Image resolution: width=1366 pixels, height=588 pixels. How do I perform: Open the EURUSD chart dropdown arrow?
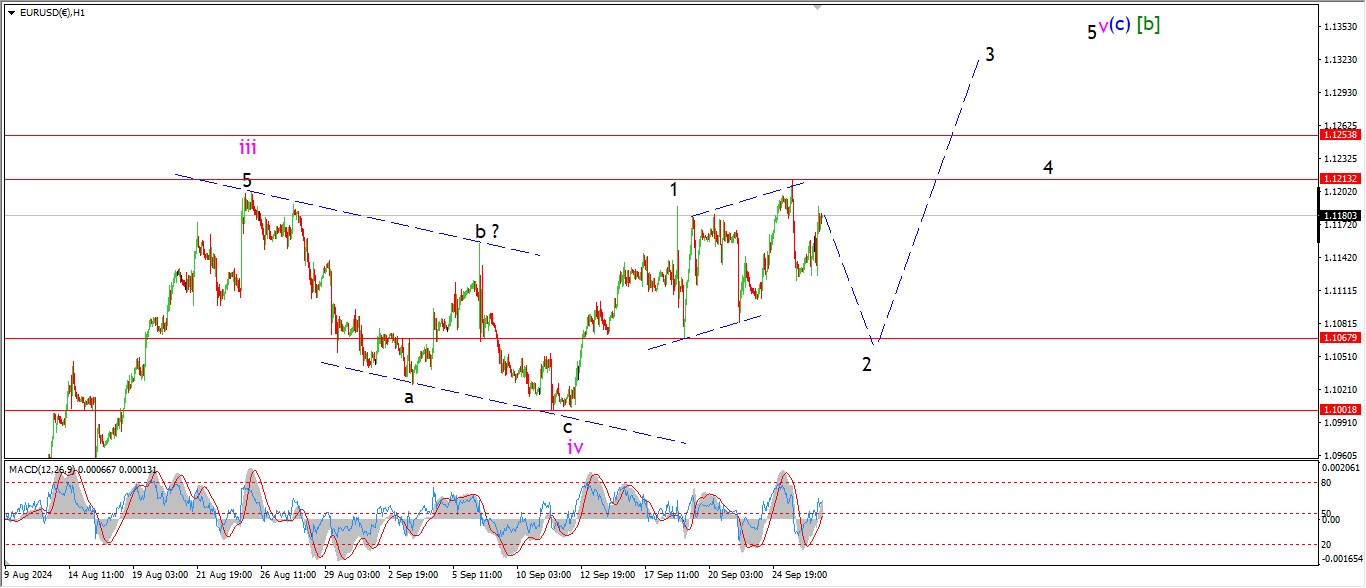11,13
